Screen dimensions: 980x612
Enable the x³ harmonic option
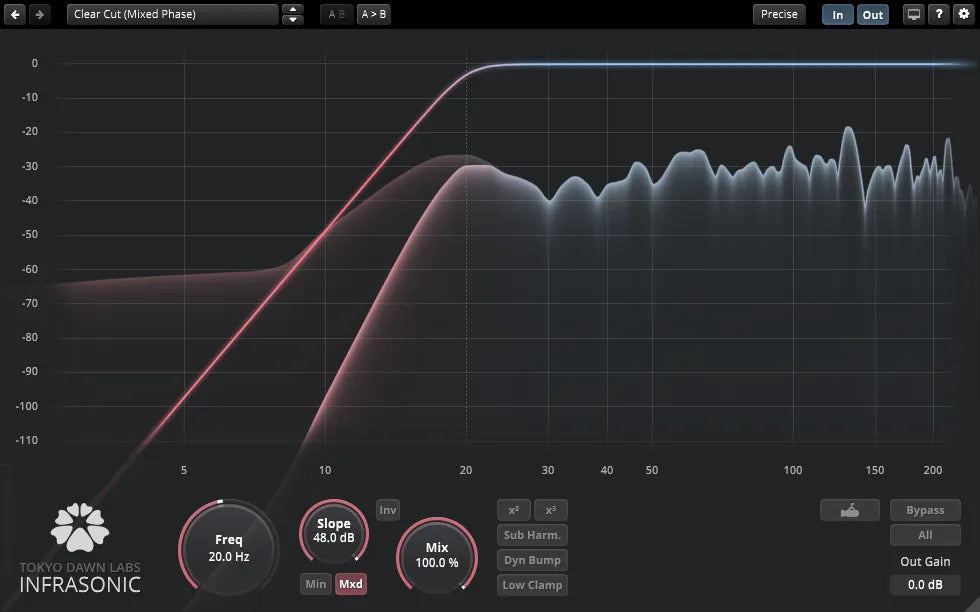point(551,510)
